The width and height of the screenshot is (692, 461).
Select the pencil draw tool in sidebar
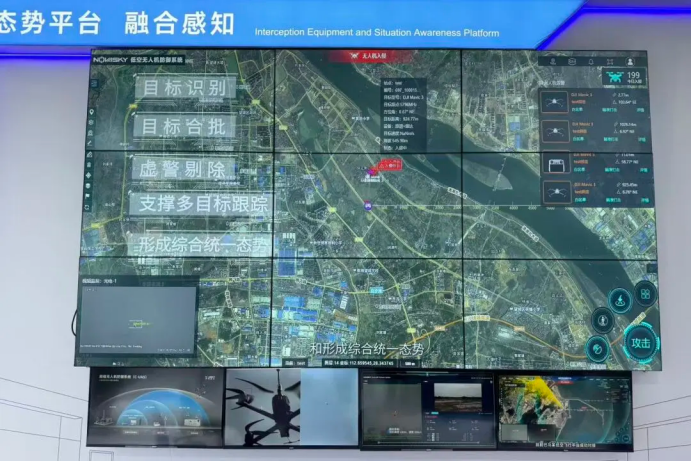coord(90,143)
